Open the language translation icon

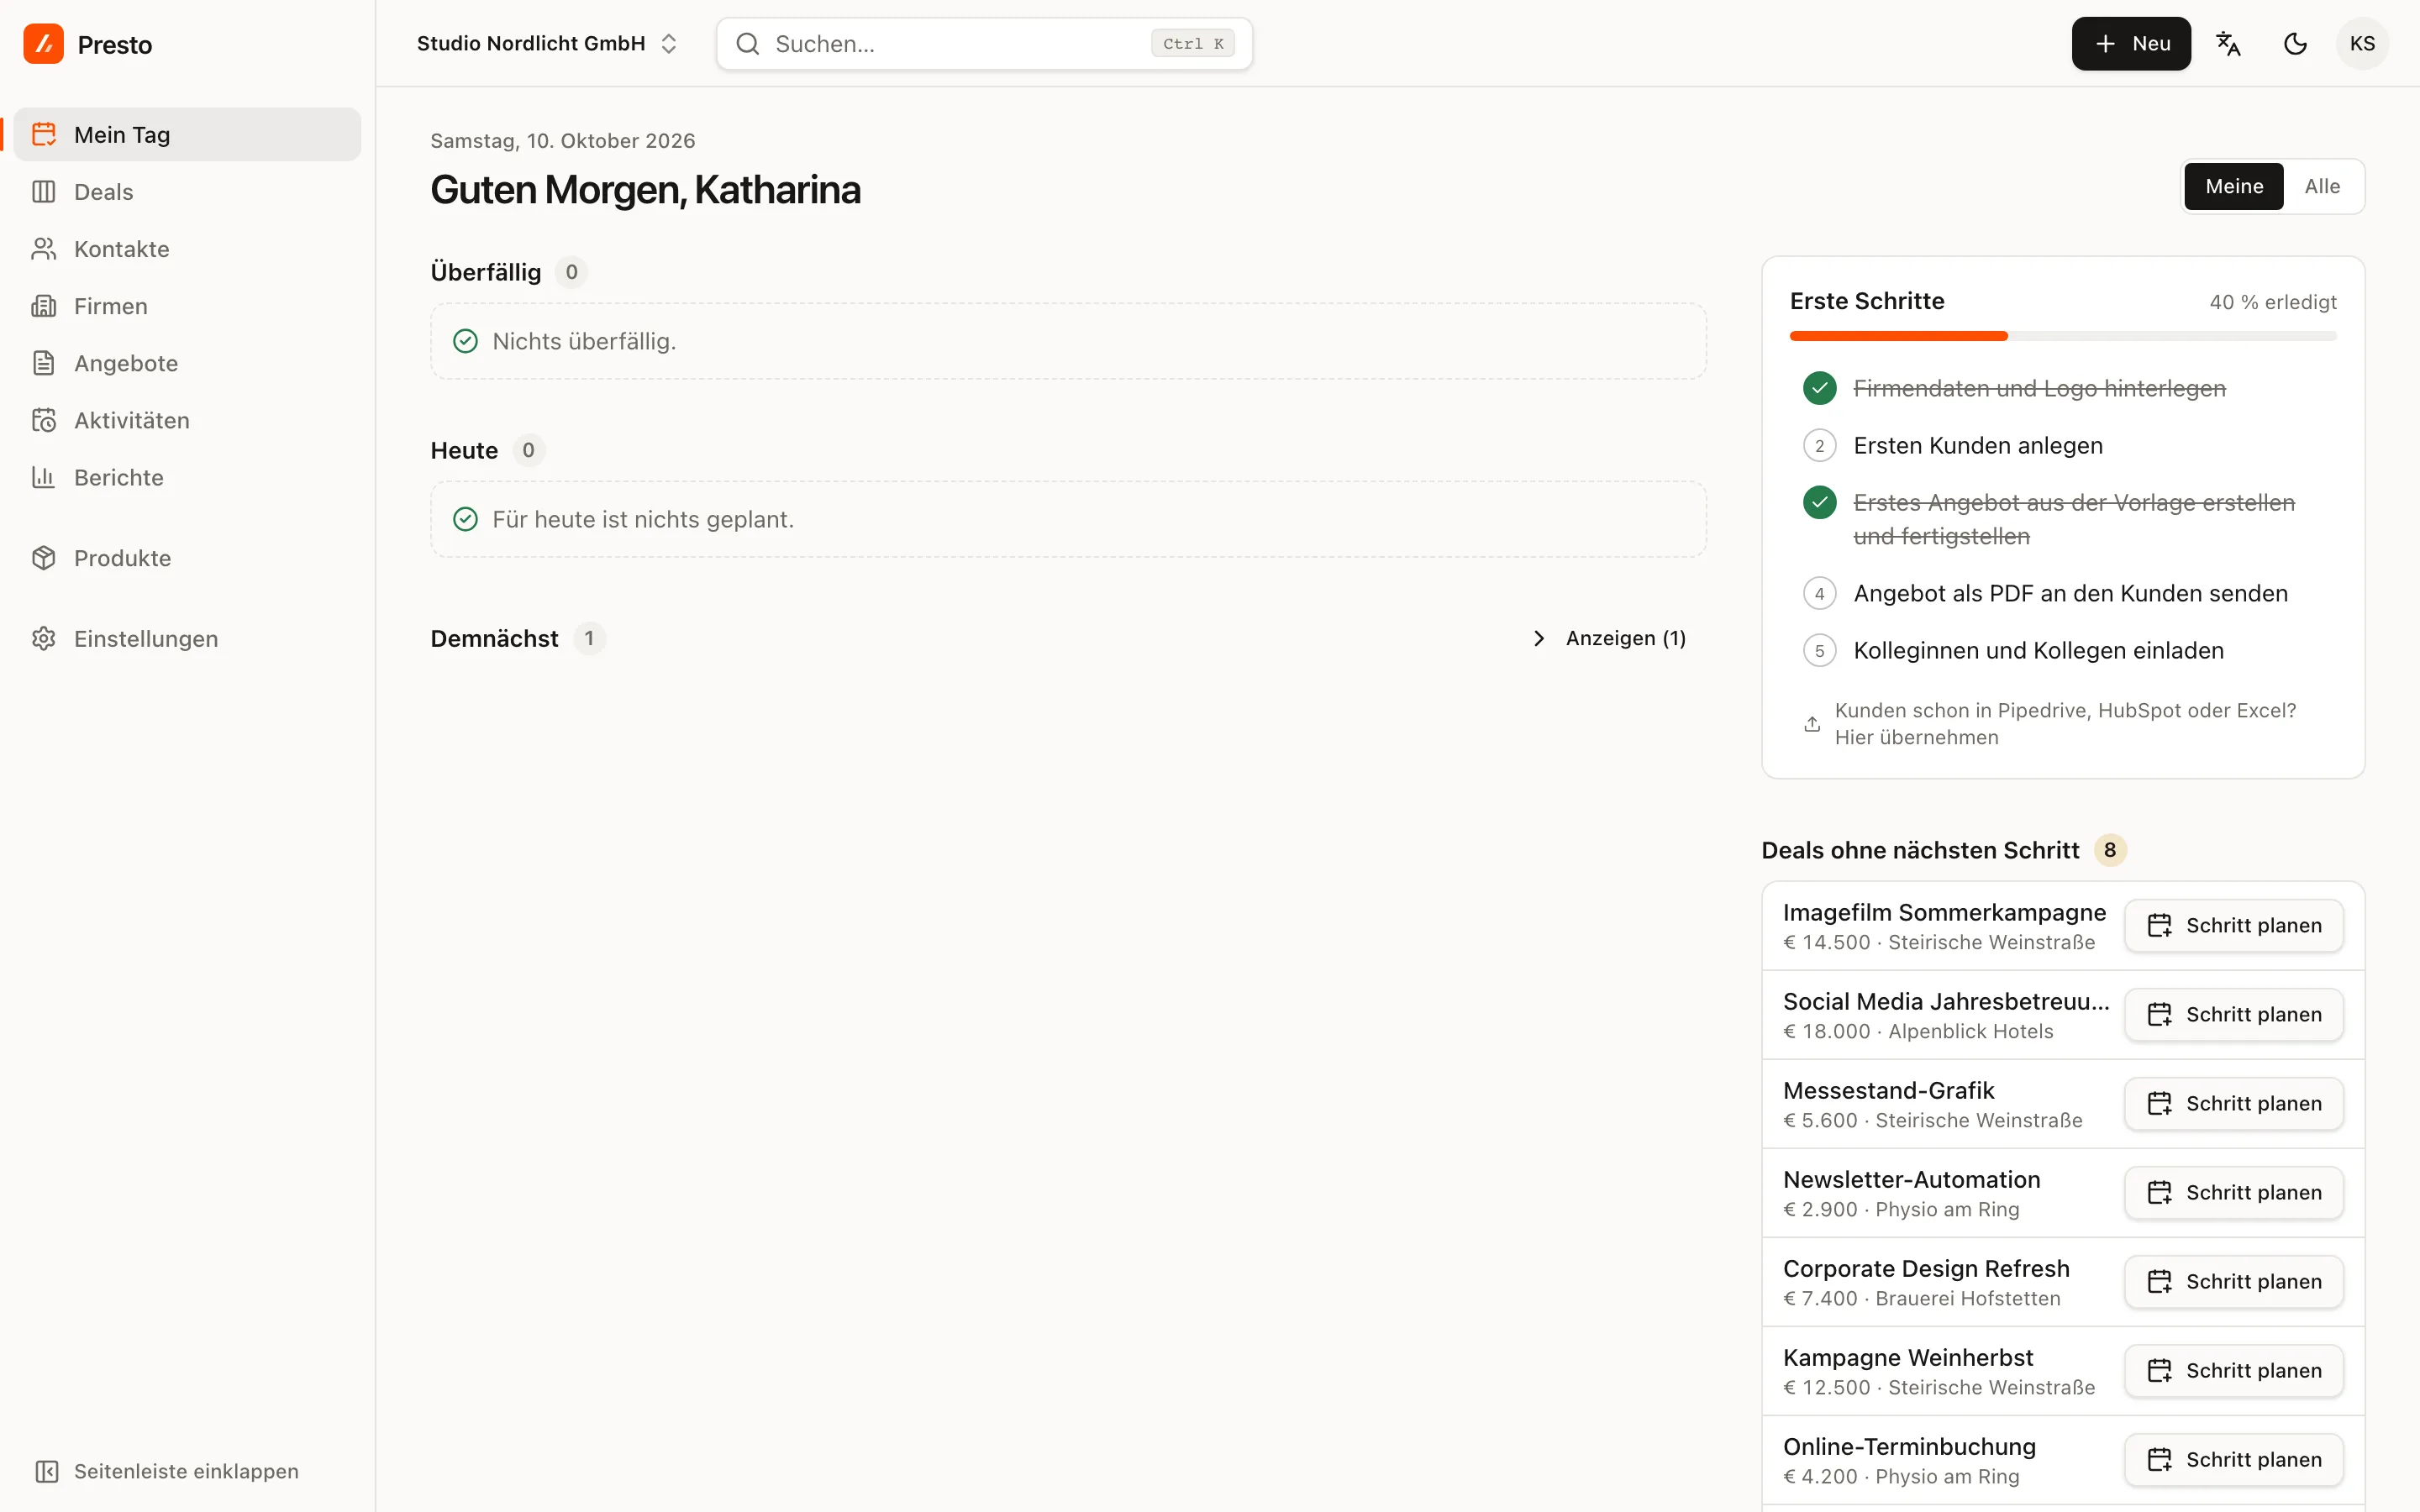pos(2228,44)
